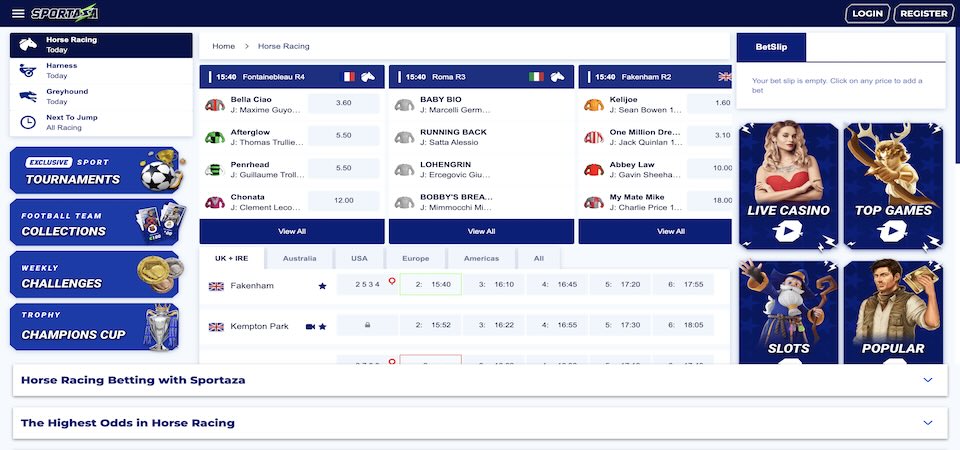This screenshot has width=960, height=450.
Task: Click the video camera icon for Kempton Park
Action: coord(310,327)
